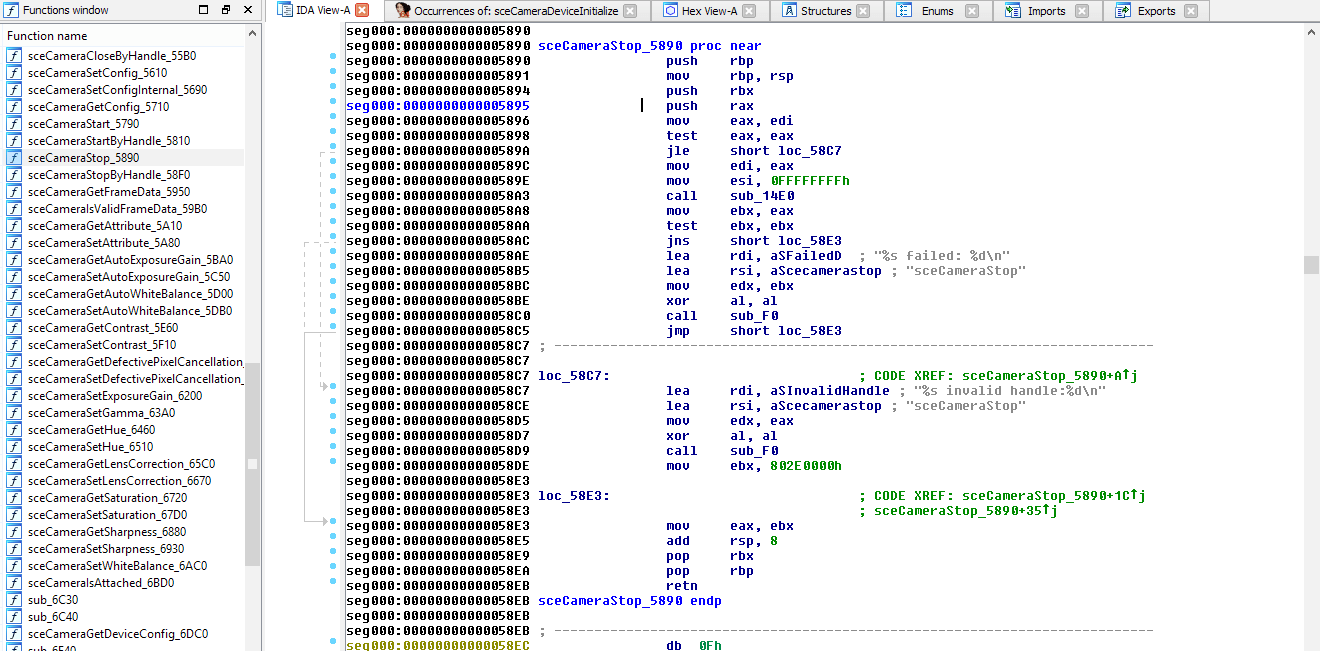Viewport: 1320px width, 651px height.
Task: Close the Occurrences of sceCameraDeviceInitialize tab
Action: [x=629, y=11]
